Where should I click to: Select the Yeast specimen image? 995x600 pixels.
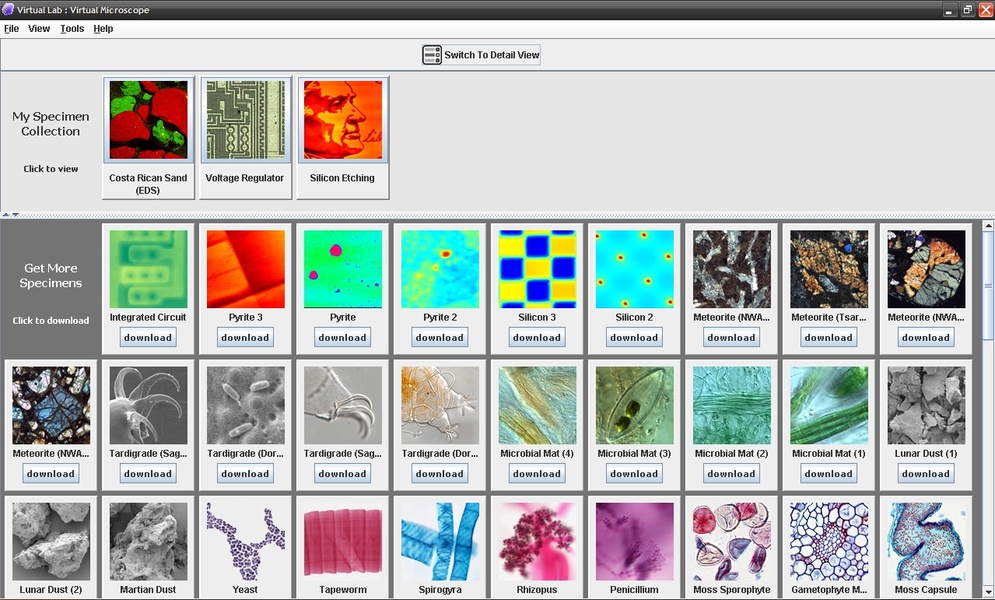(x=245, y=541)
